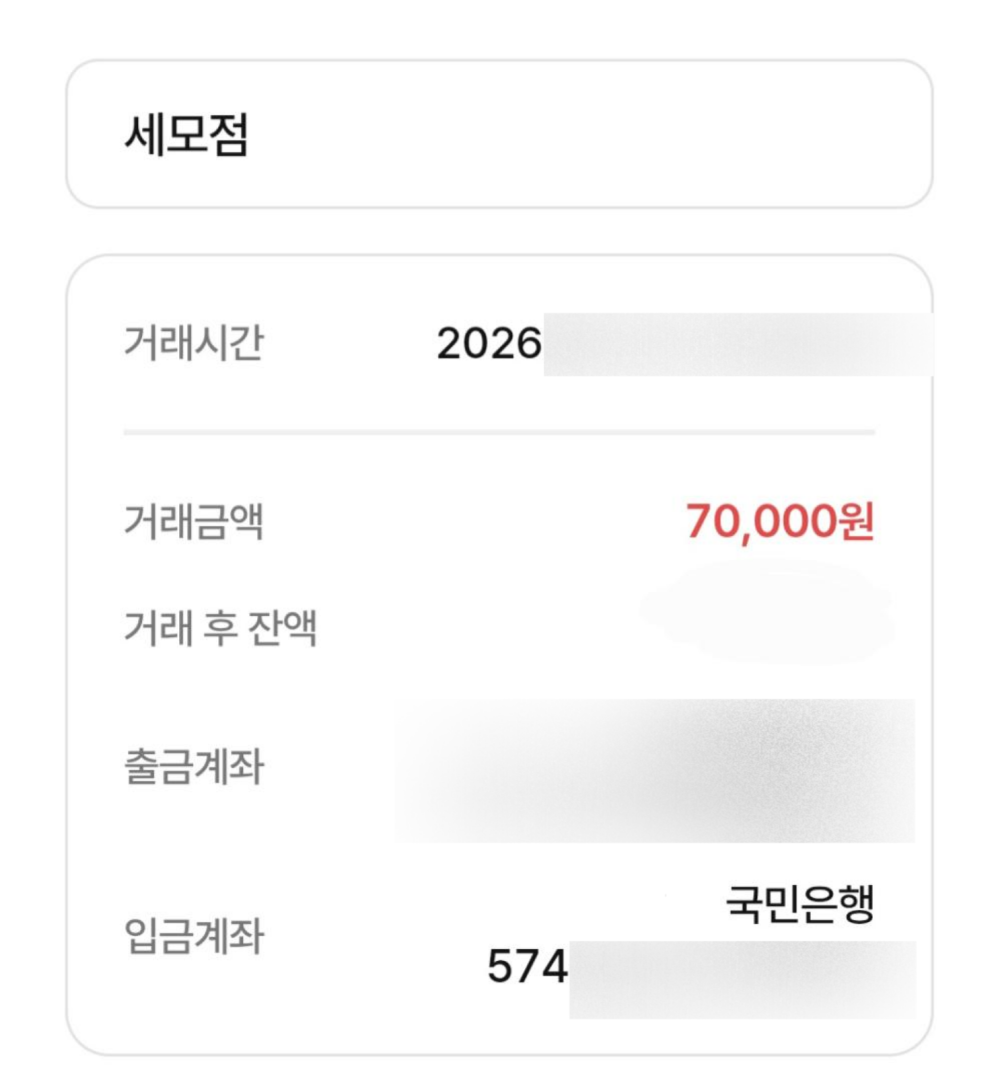Click the blurred withdrawal account details
The height and width of the screenshot is (1076, 1000).
655,770
